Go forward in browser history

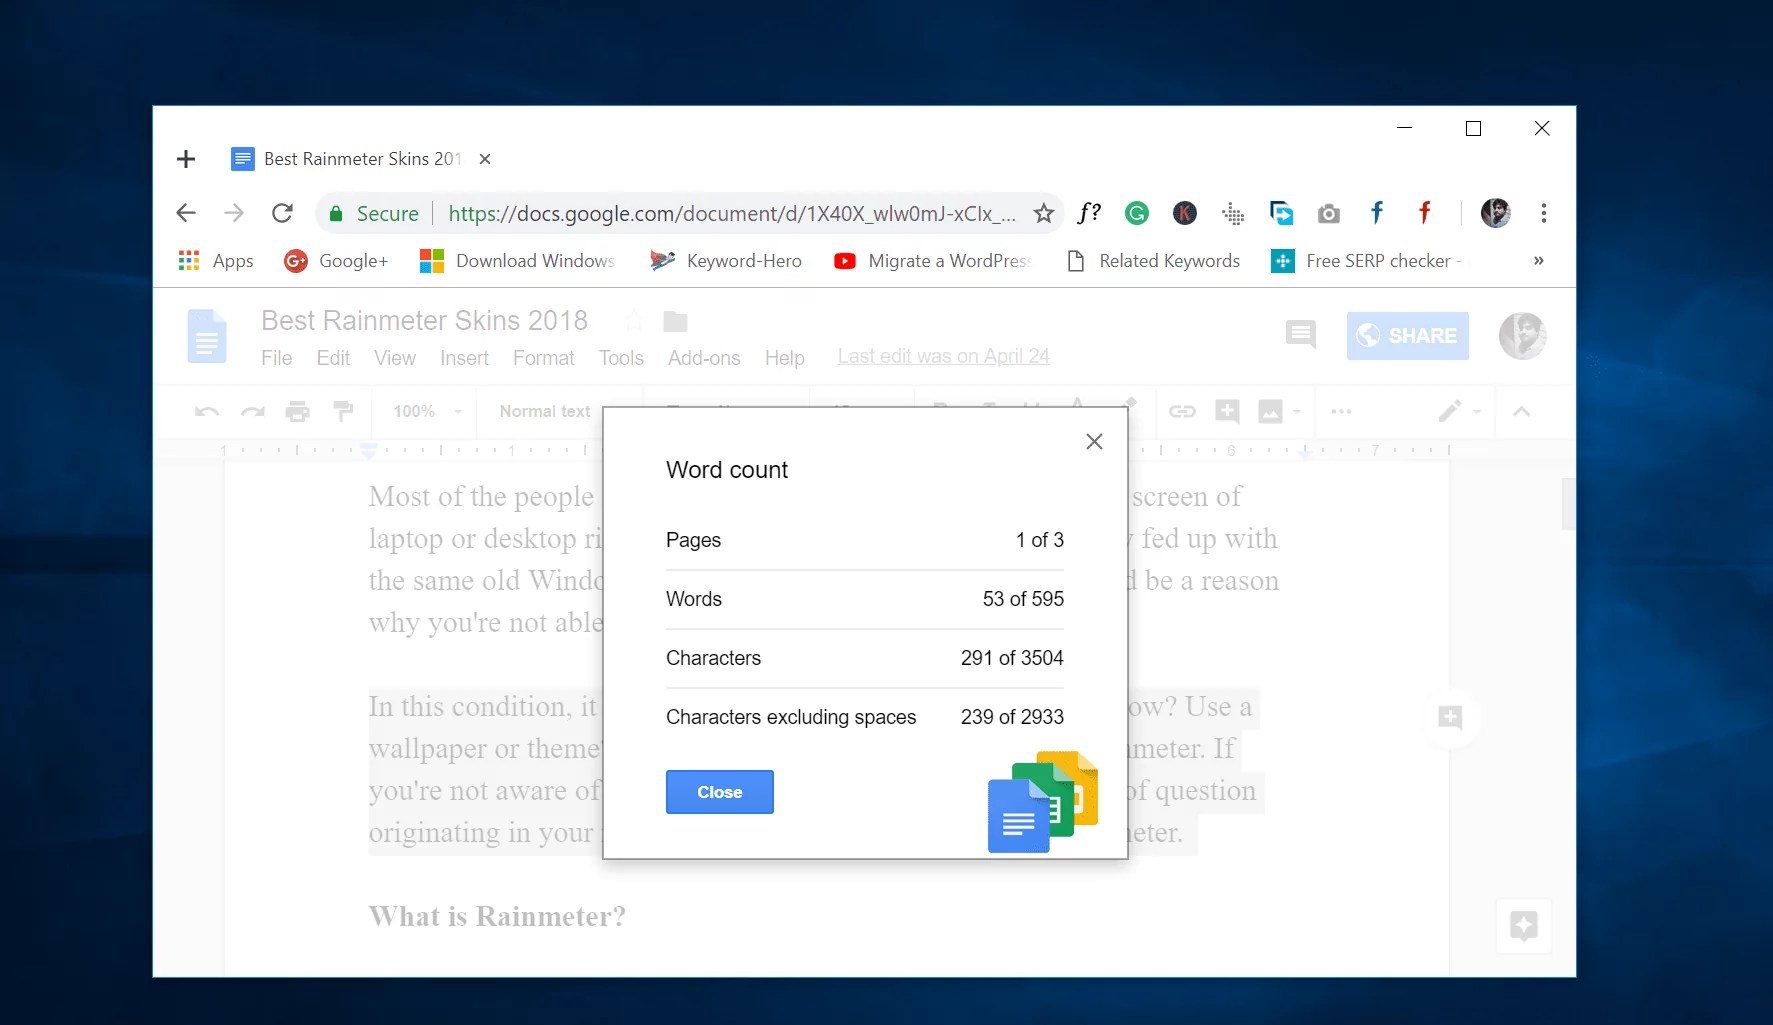point(234,213)
